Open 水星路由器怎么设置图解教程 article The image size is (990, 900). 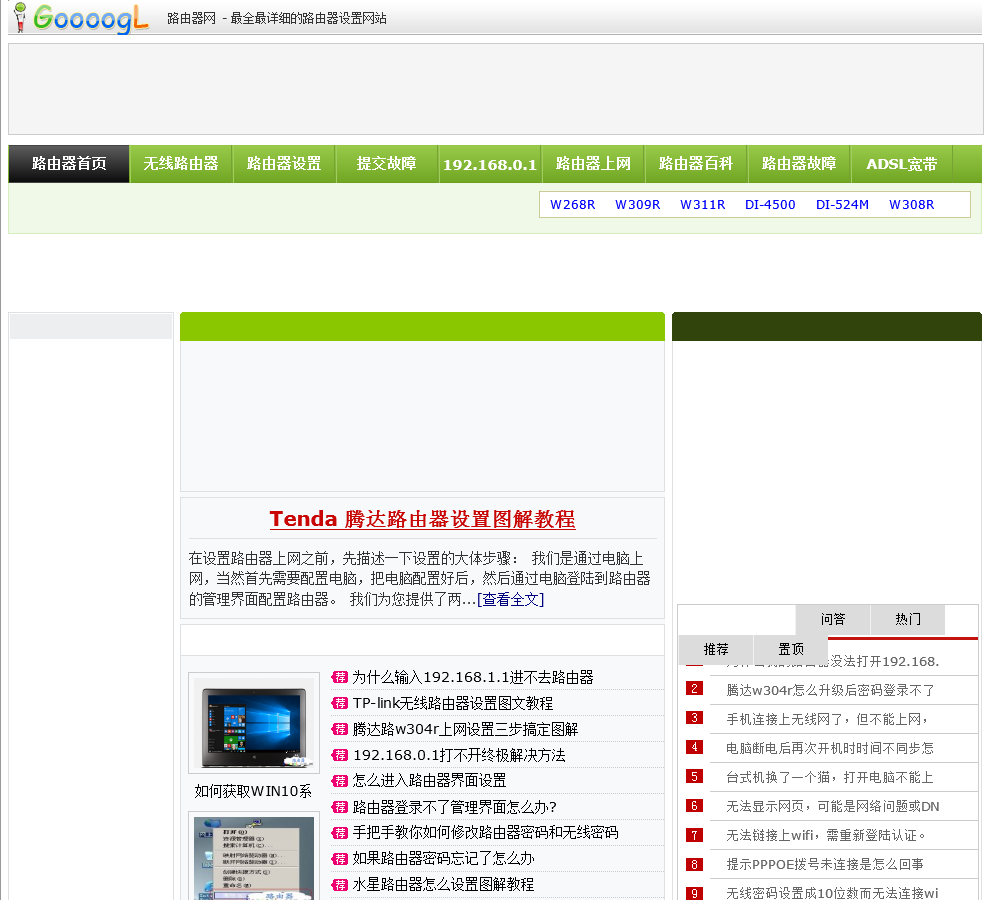(x=443, y=885)
